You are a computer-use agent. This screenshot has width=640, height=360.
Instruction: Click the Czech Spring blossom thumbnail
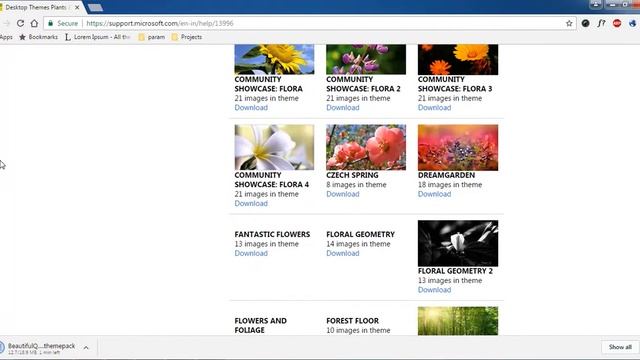(366, 147)
